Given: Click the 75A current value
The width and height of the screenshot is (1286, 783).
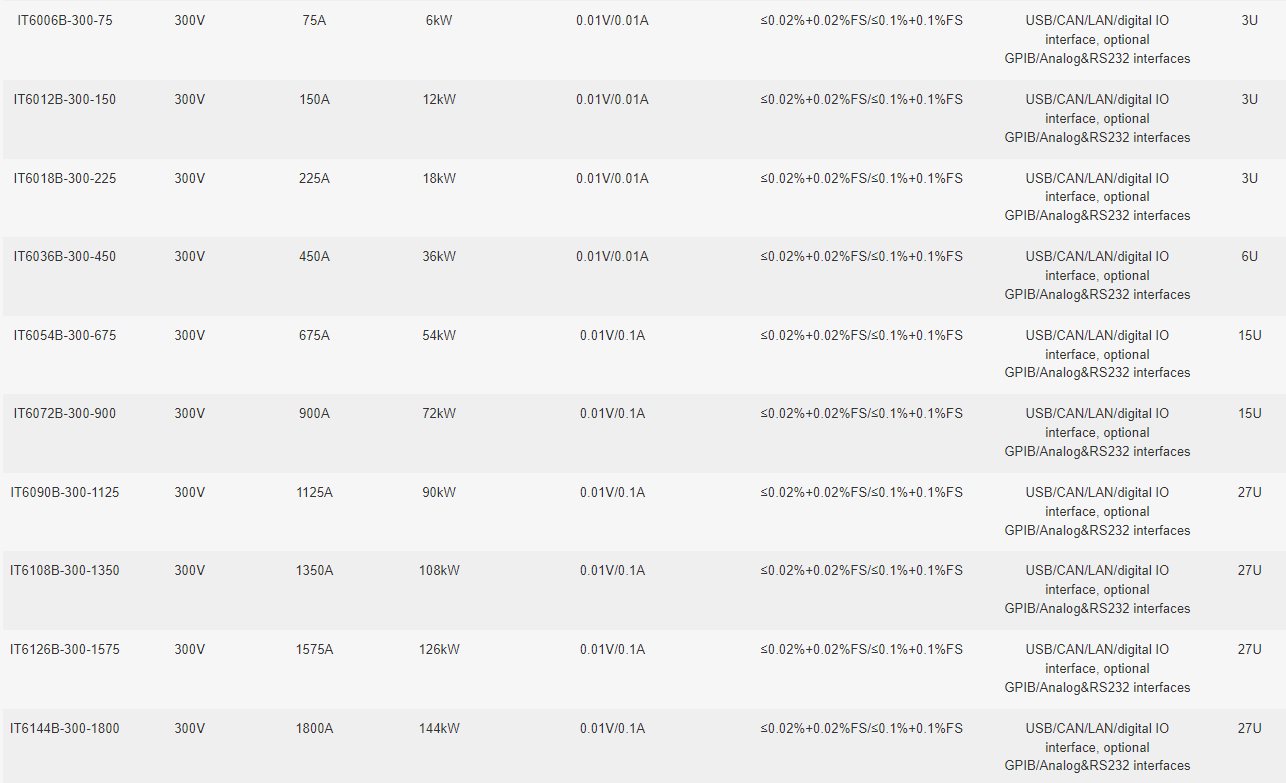Looking at the screenshot, I should click(314, 21).
